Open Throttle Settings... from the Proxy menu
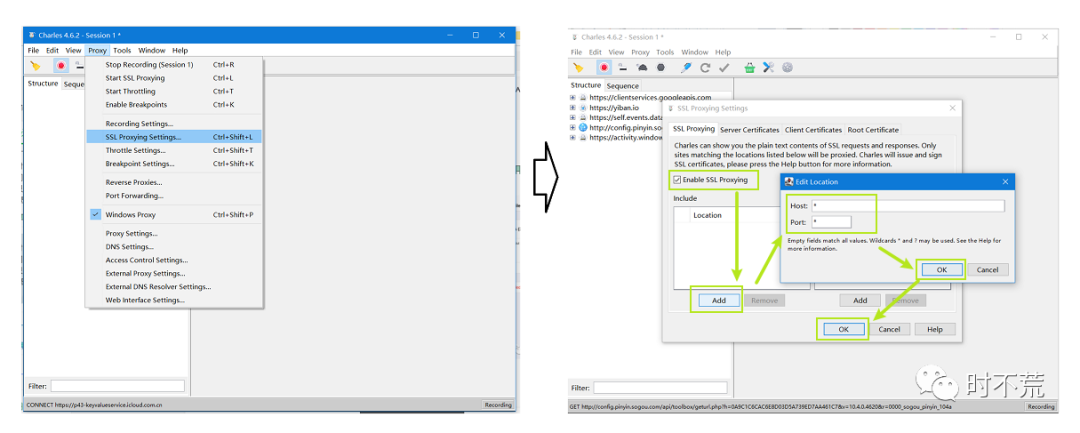 [x=174, y=150]
